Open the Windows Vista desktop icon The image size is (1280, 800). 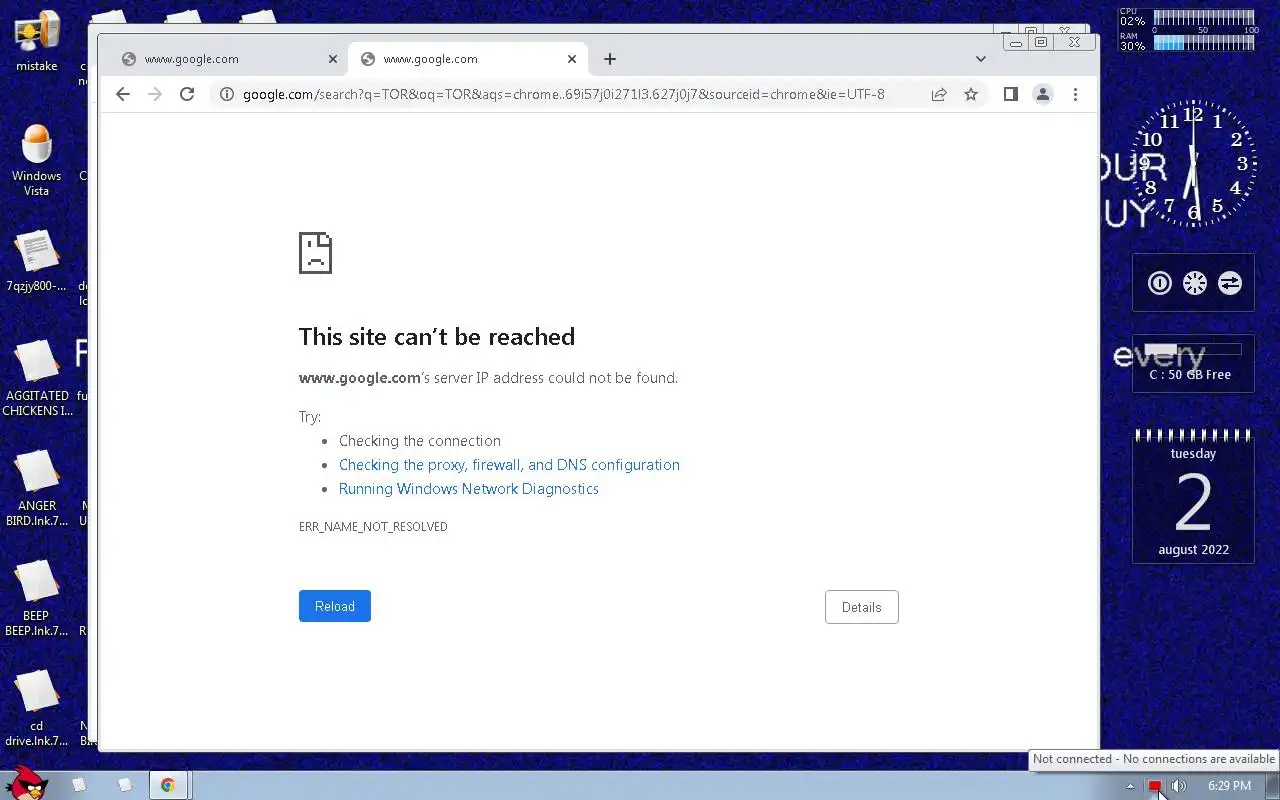tap(37, 160)
